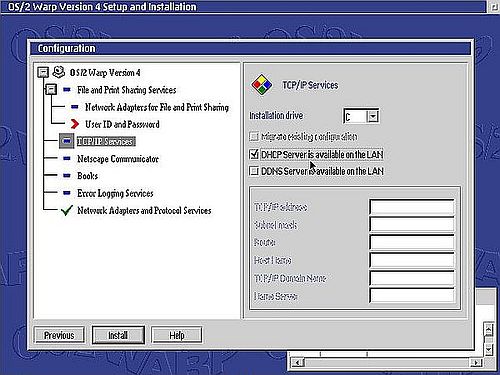
Task: Select the Books entry
Action: point(88,176)
